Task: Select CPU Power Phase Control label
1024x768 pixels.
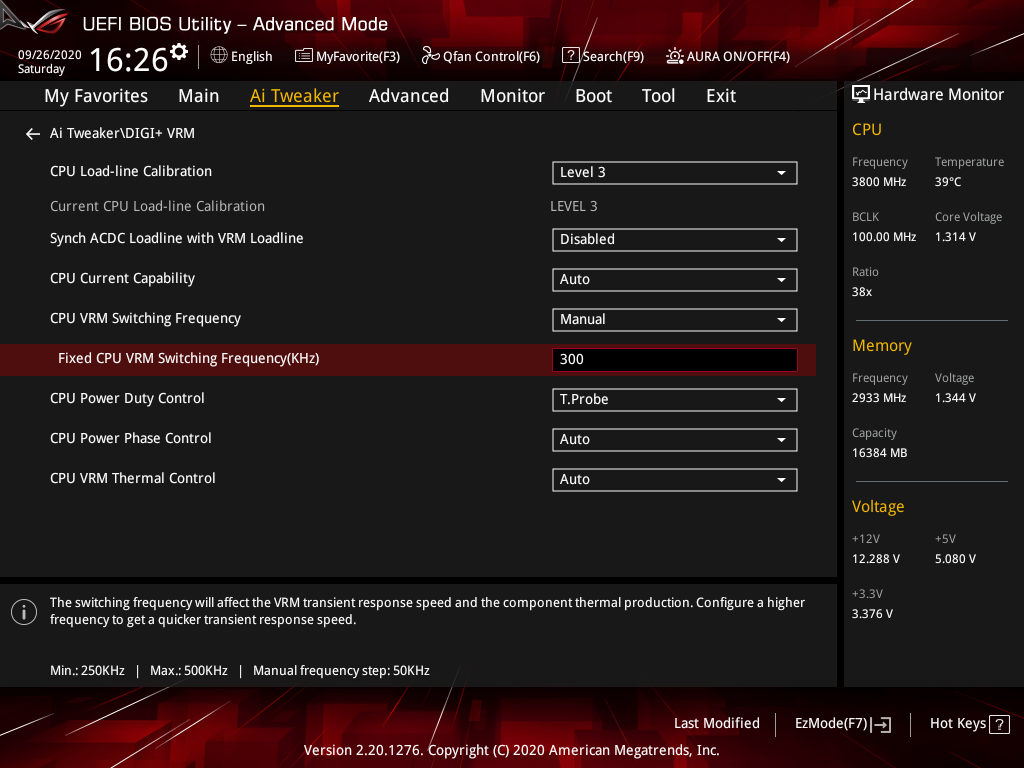Action: click(131, 438)
